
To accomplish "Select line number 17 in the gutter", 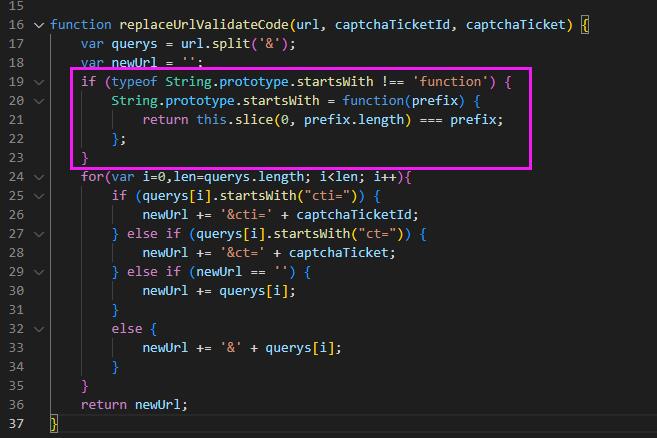I will [15, 43].
